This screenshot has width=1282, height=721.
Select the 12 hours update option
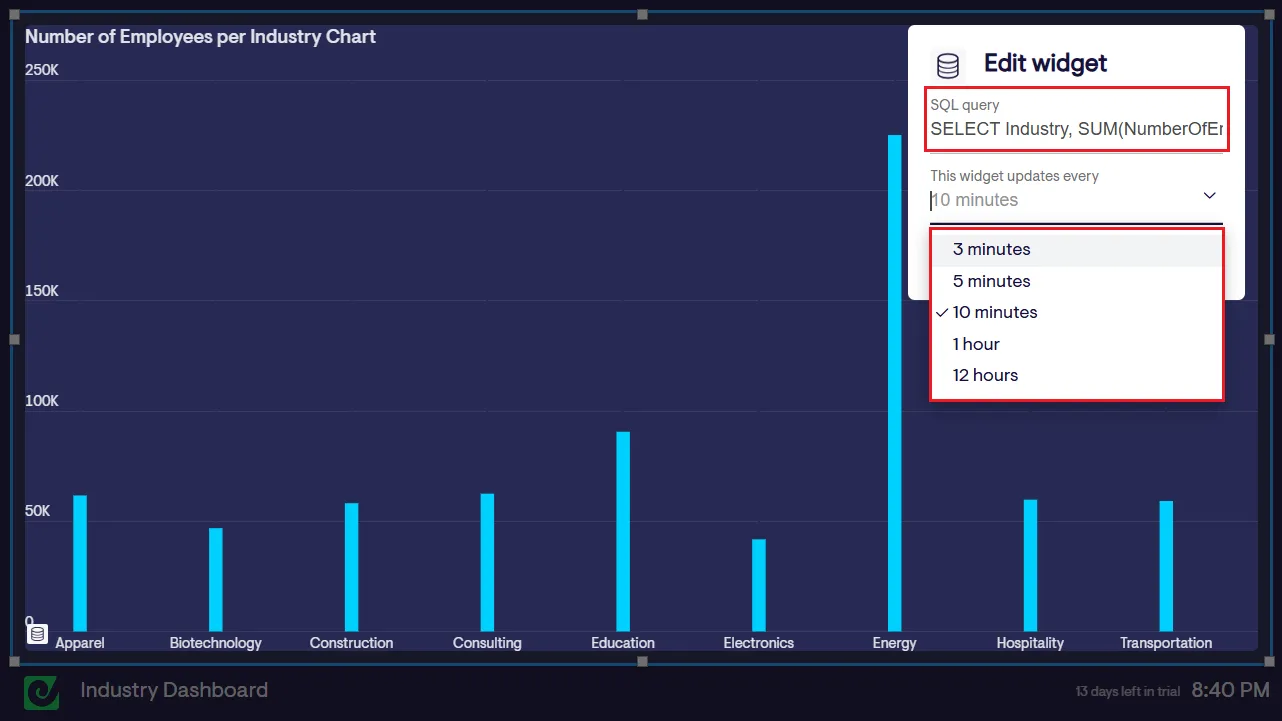[x=985, y=376]
